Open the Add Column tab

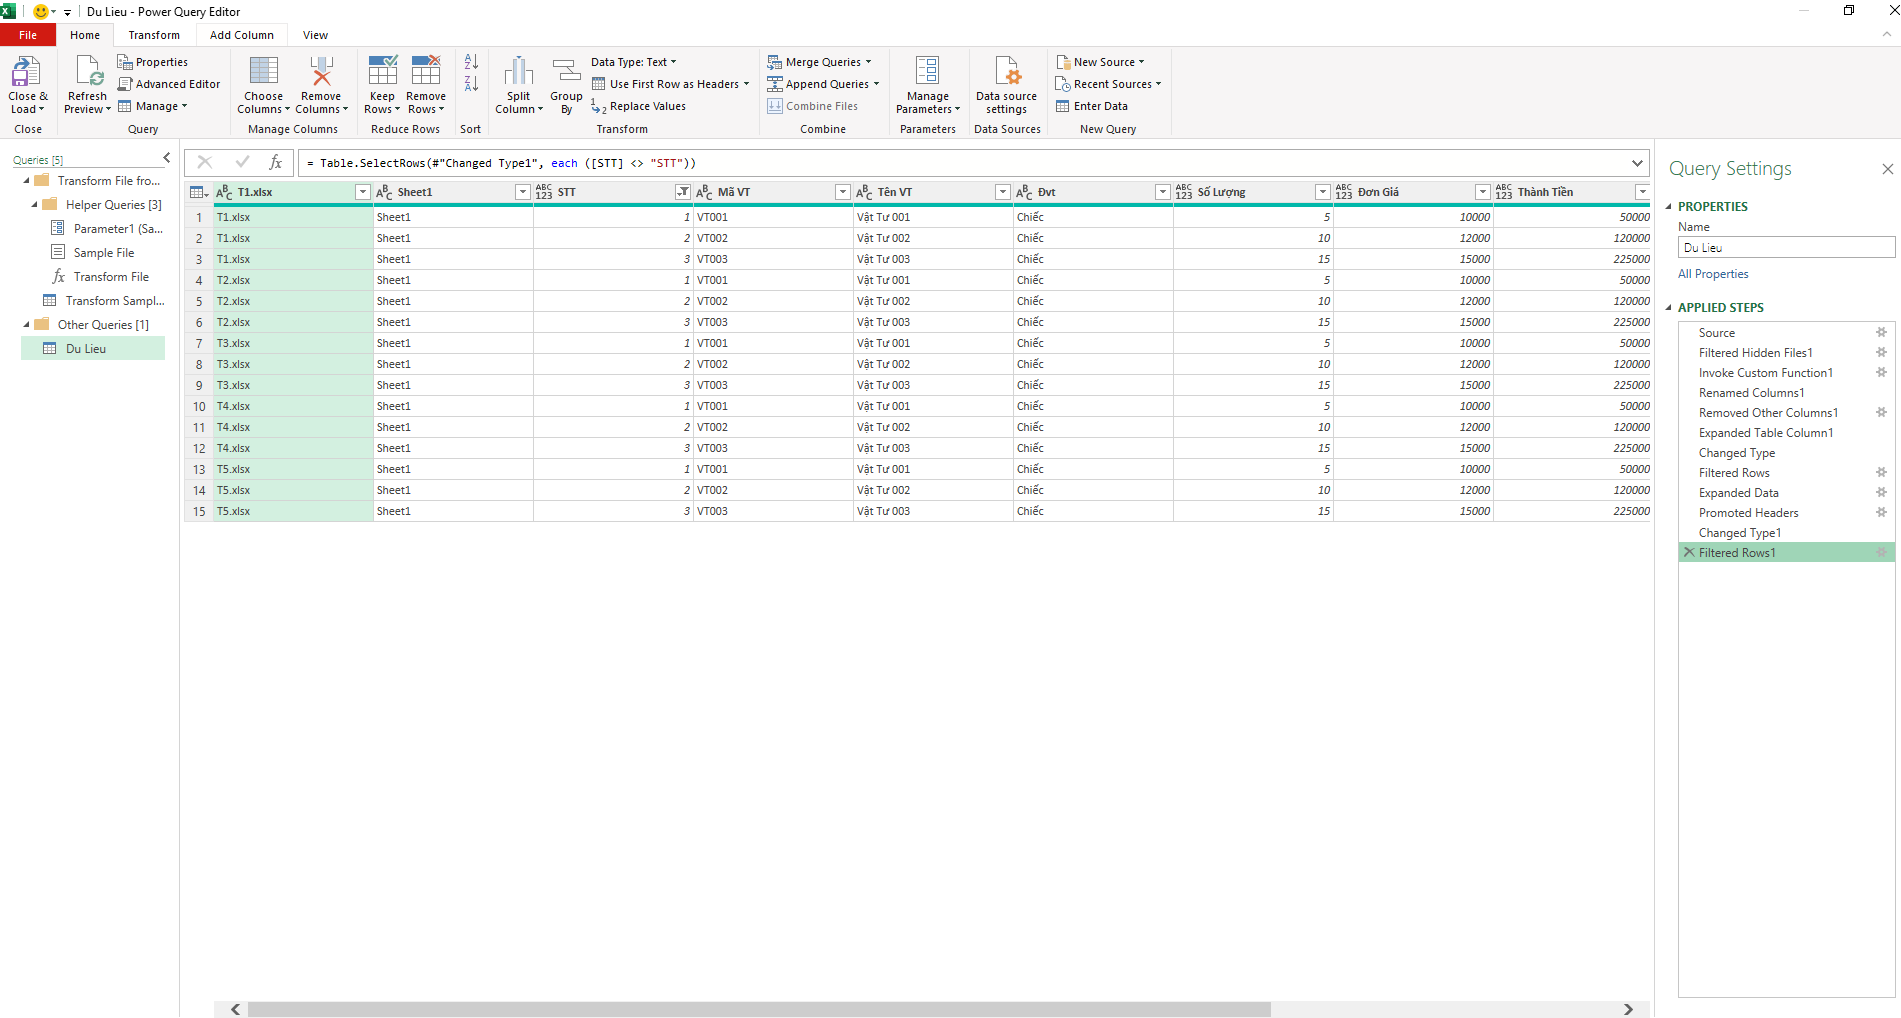point(241,35)
